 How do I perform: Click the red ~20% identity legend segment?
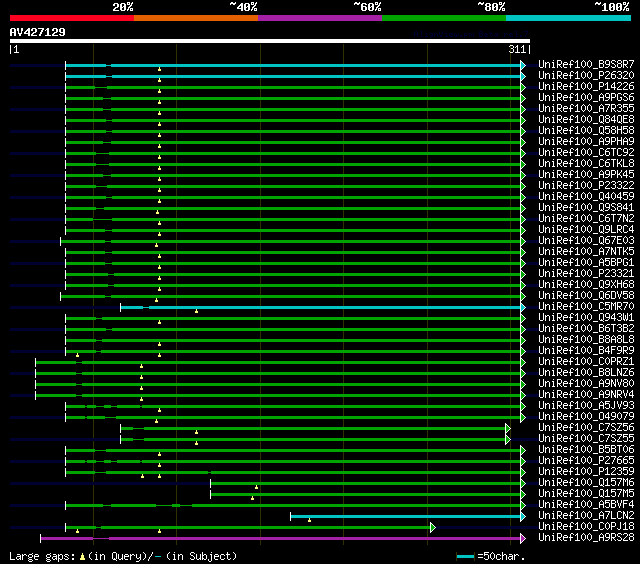tap(71, 18)
